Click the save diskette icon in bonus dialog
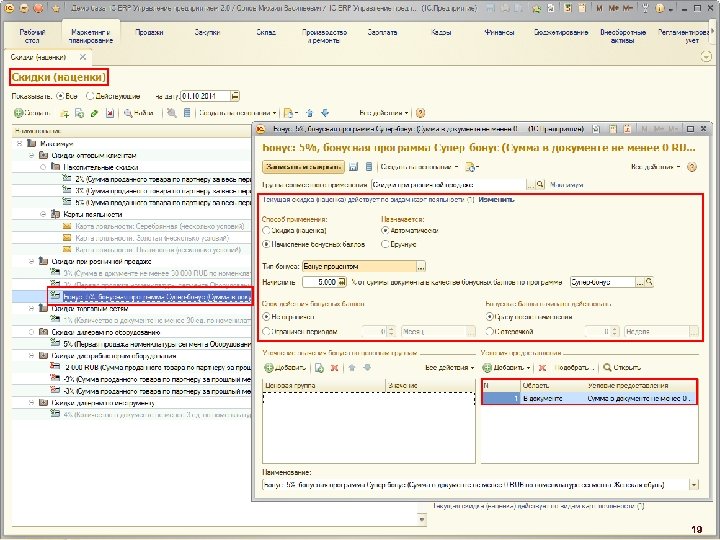 pyautogui.click(x=355, y=166)
